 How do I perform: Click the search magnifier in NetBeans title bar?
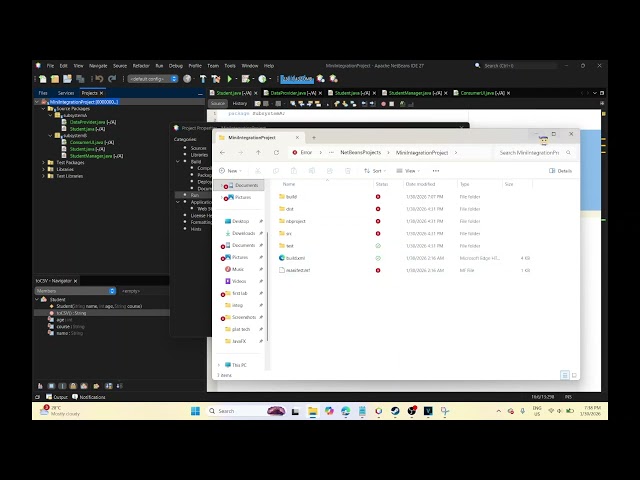point(478,66)
